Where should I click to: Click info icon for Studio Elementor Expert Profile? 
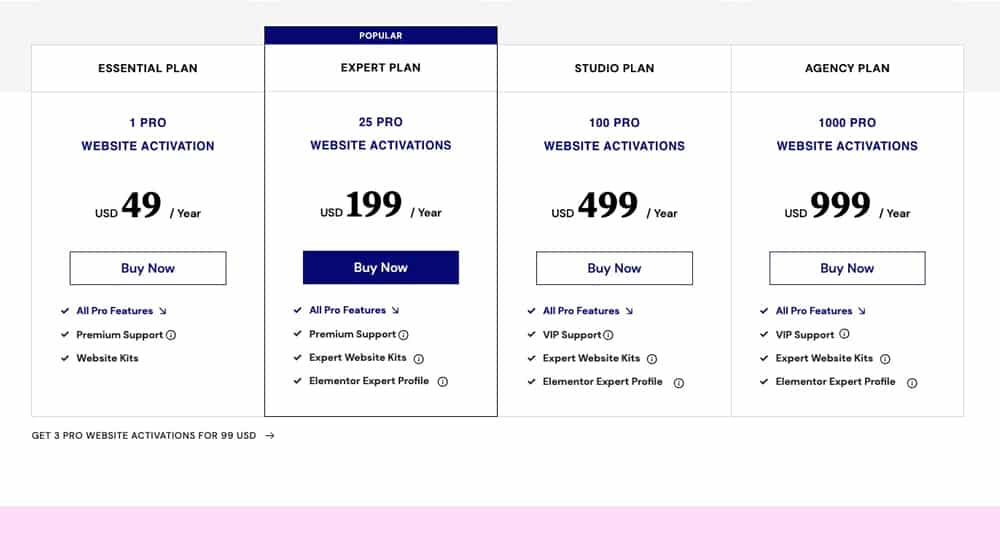click(x=679, y=383)
